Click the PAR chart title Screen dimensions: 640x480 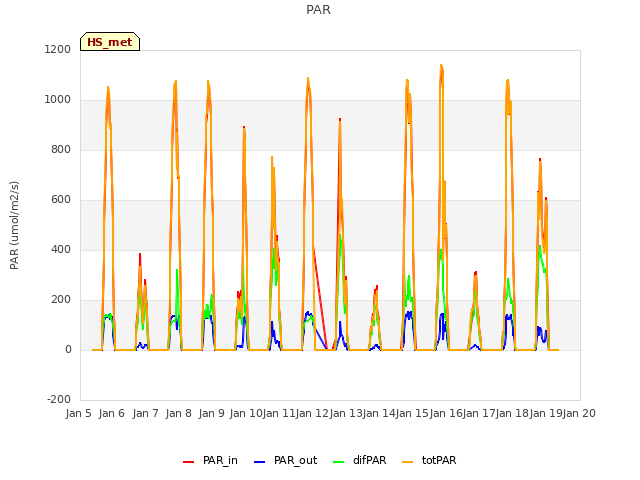point(318,10)
